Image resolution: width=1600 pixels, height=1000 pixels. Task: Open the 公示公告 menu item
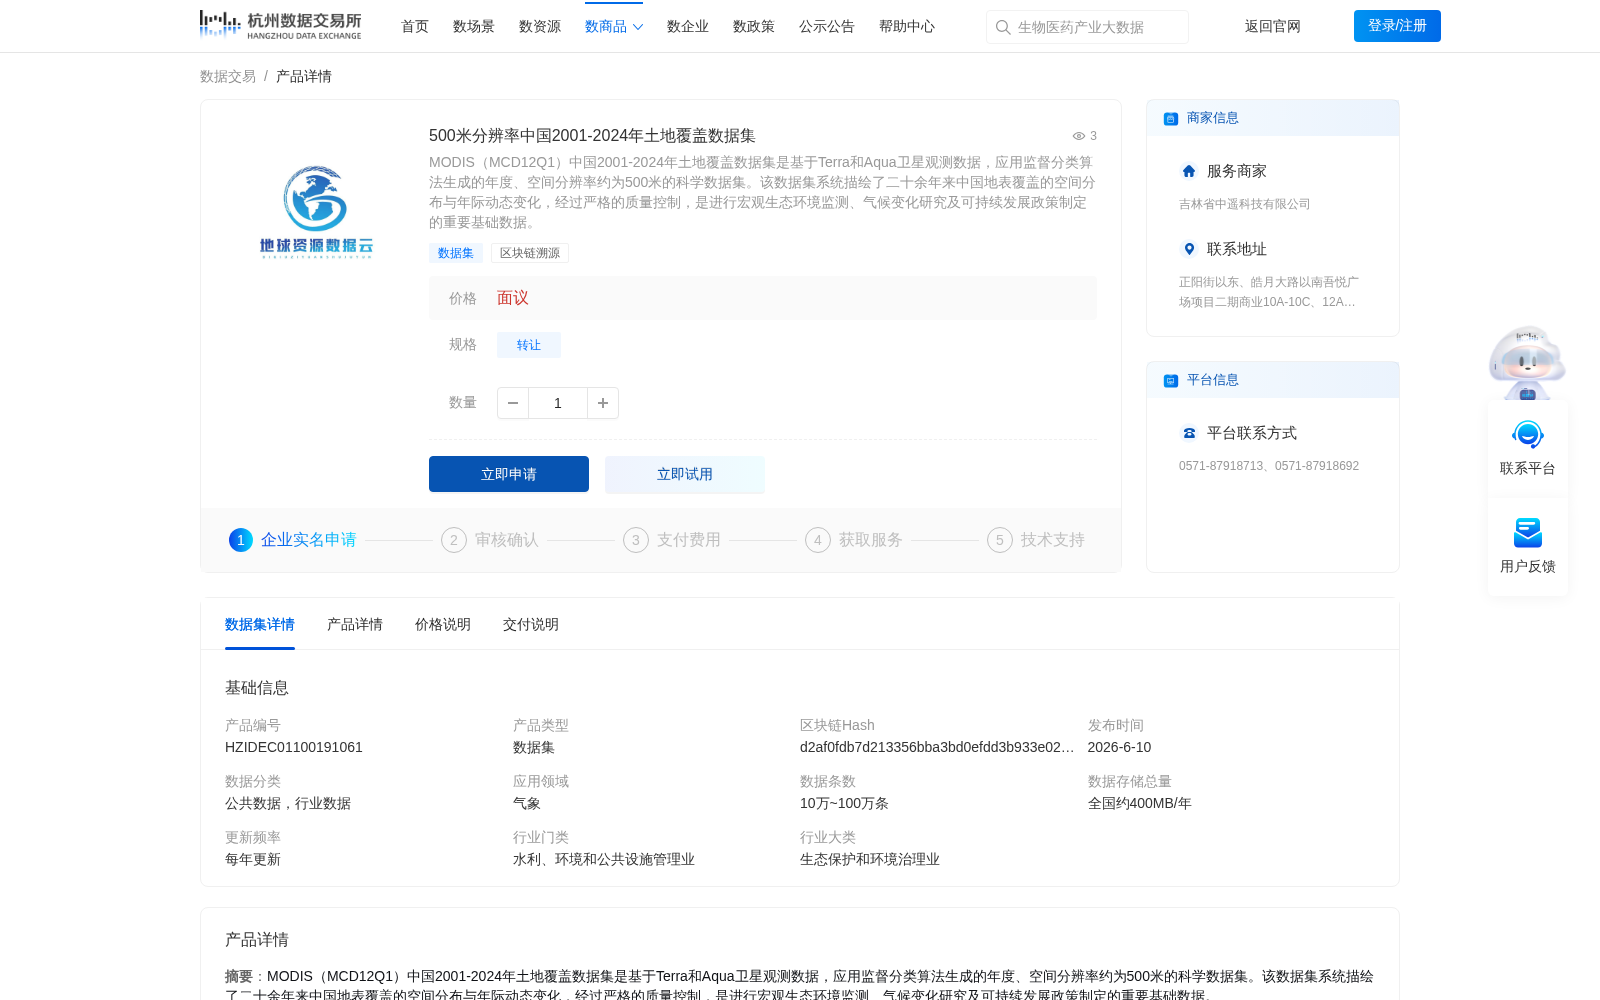827,26
